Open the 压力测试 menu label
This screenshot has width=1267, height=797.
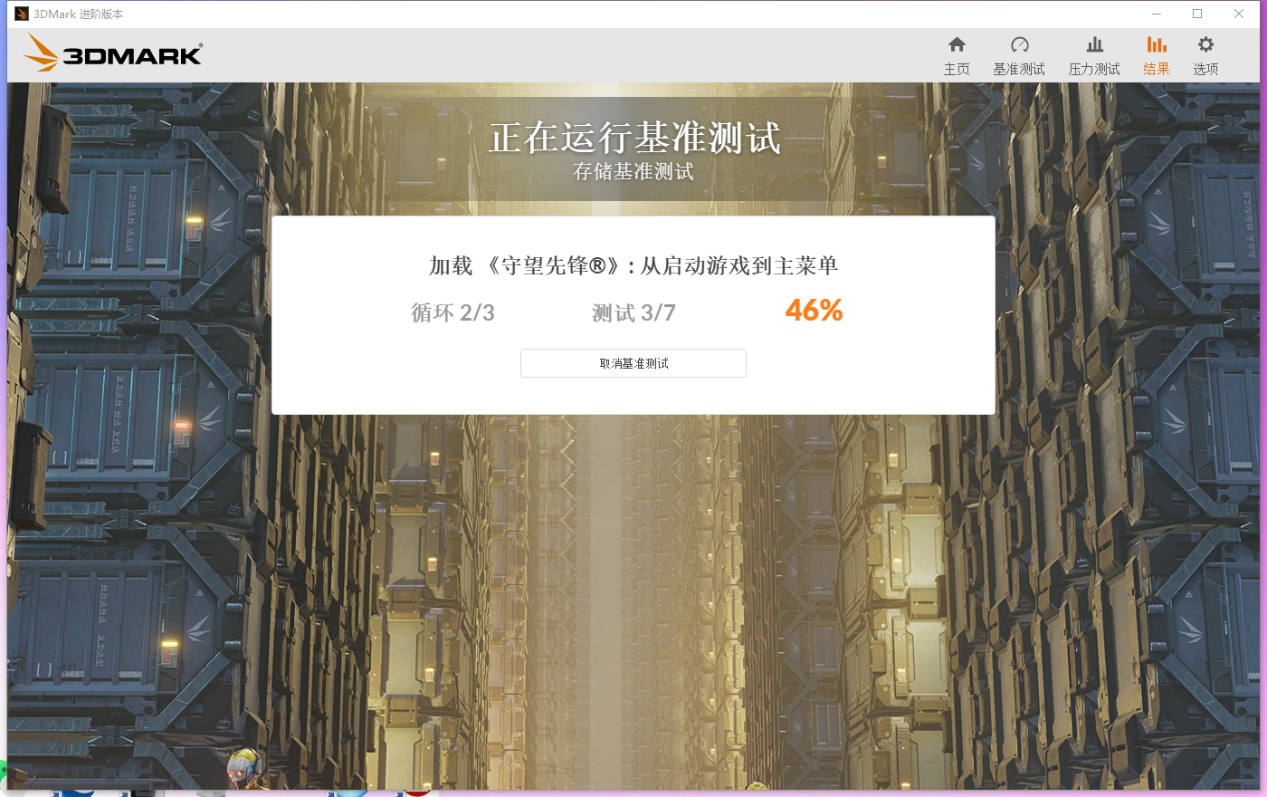click(x=1093, y=68)
